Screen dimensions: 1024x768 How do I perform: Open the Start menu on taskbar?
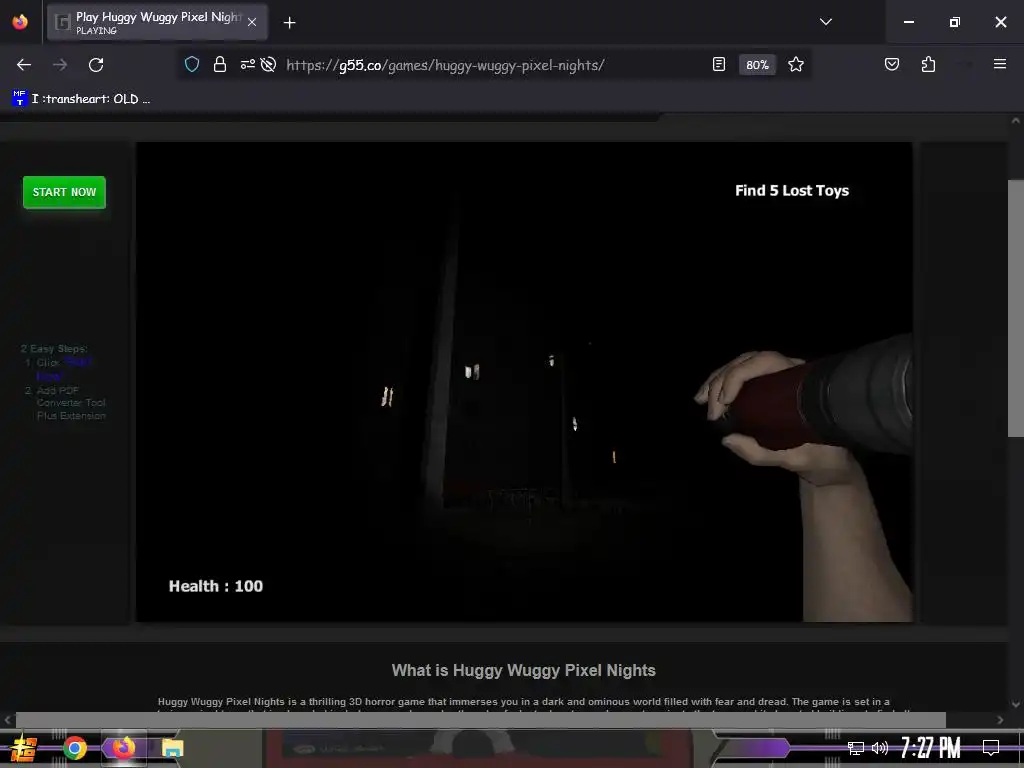tap(23, 748)
